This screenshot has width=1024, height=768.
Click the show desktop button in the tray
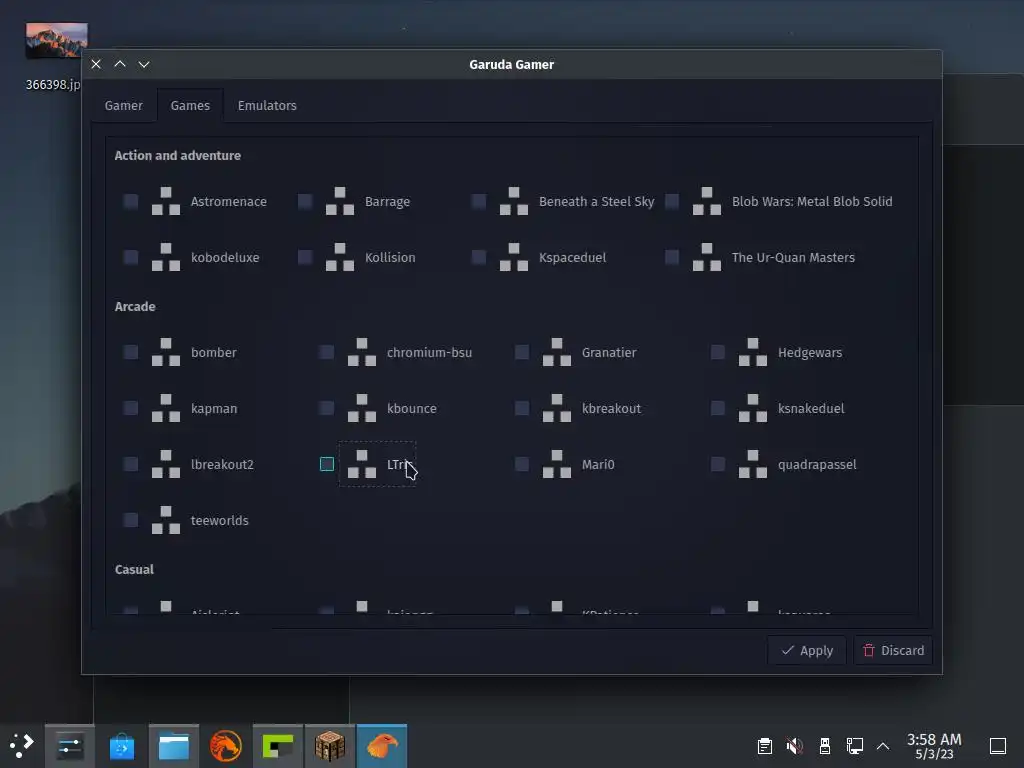click(x=998, y=746)
